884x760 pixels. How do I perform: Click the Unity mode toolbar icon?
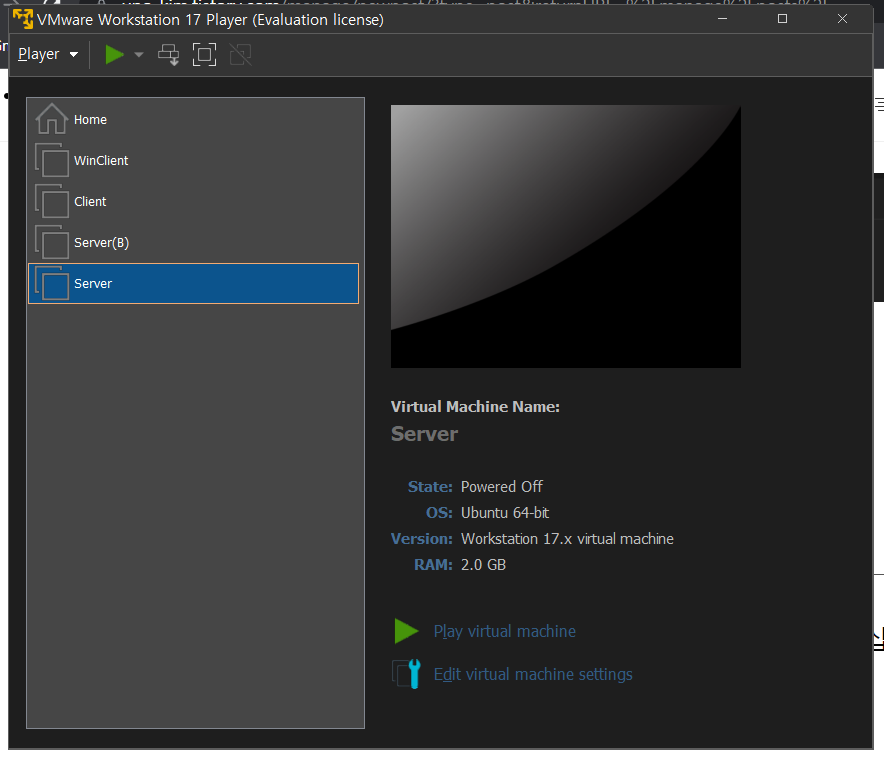(240, 55)
